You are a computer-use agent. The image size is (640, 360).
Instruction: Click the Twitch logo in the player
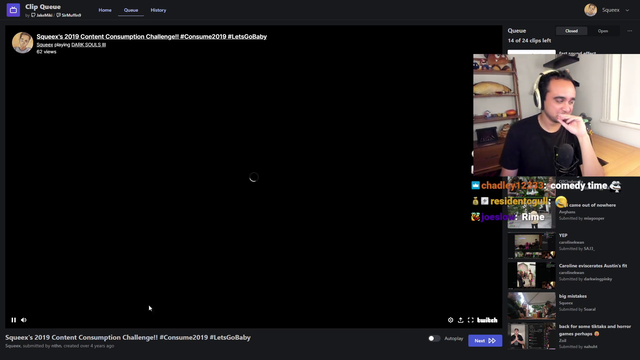487,320
